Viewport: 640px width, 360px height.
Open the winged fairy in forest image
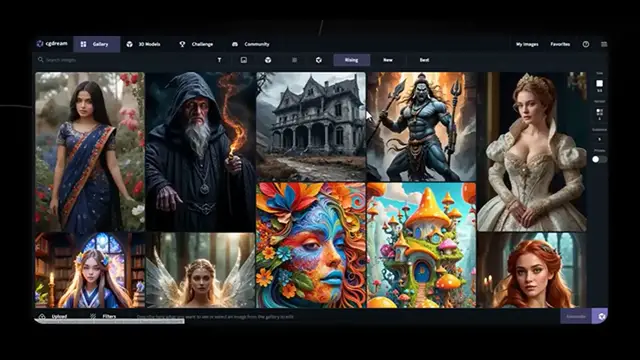click(200, 270)
